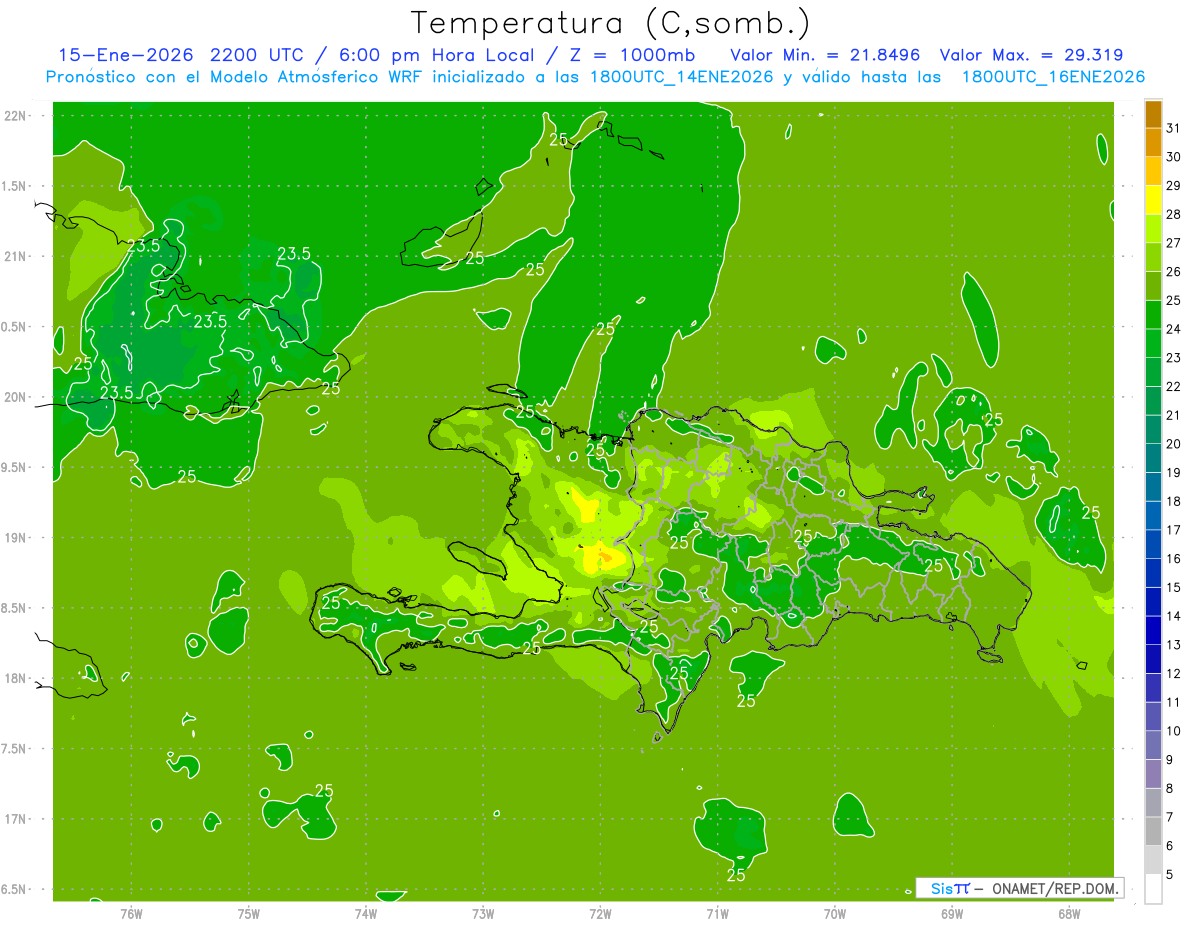
Task: Click "6:00 pm Hora Local" text
Action: pyautogui.click(x=436, y=55)
